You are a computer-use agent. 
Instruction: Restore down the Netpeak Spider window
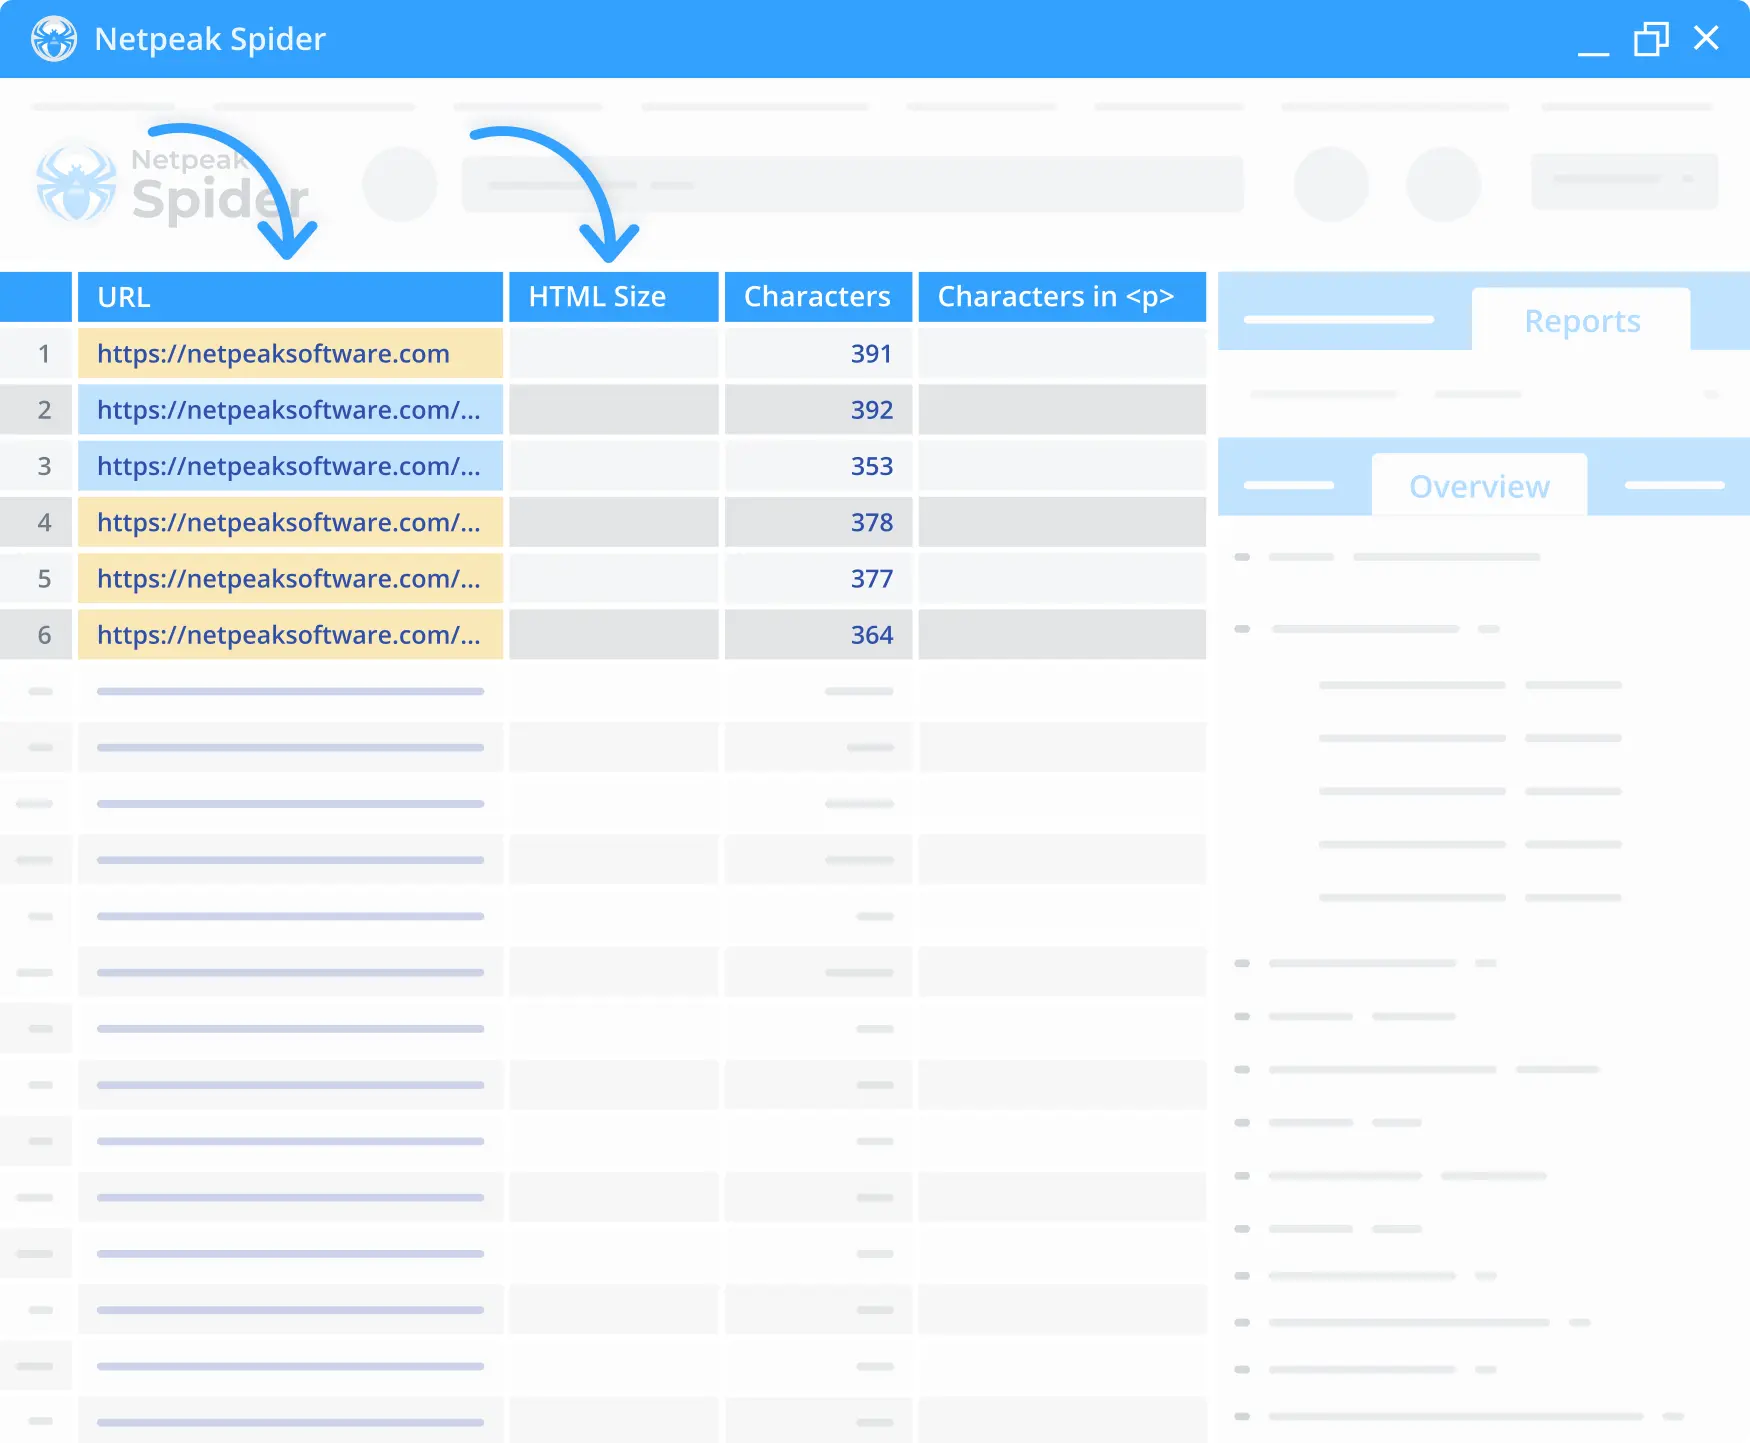click(1651, 39)
